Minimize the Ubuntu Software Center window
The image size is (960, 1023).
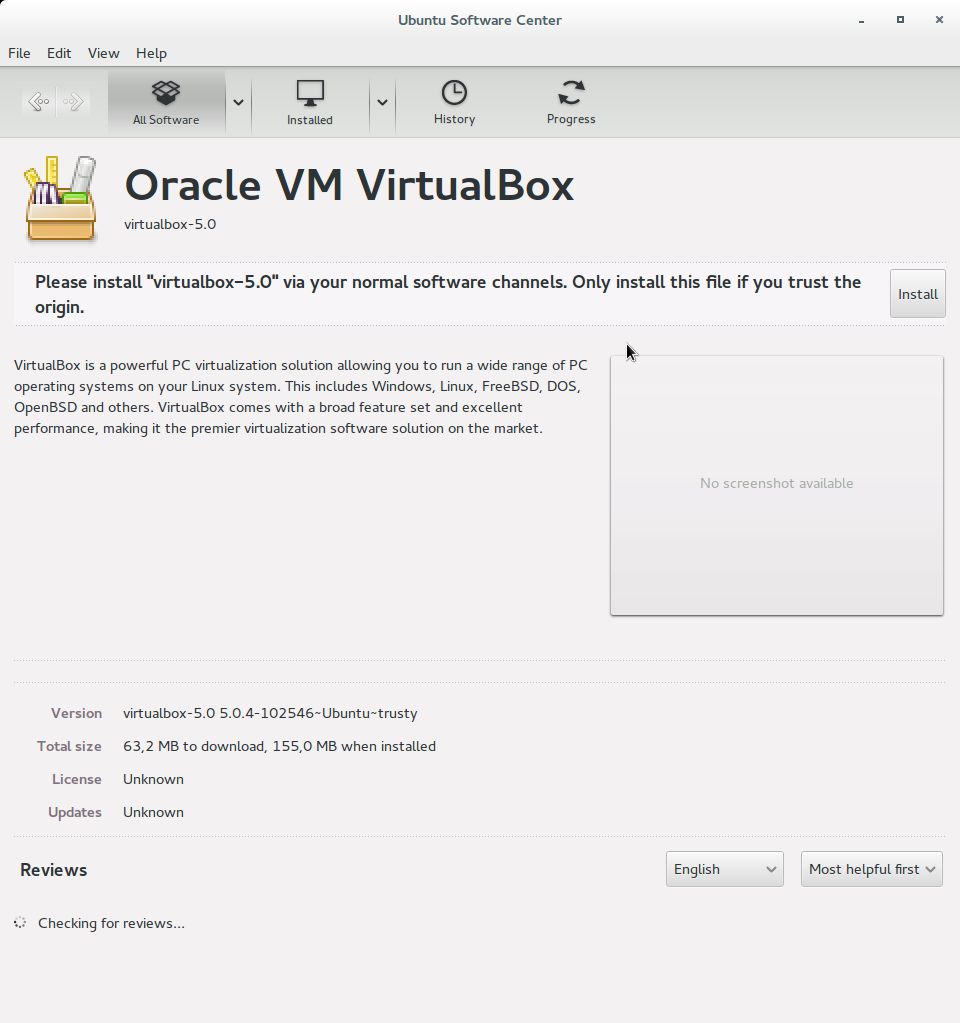(x=861, y=20)
